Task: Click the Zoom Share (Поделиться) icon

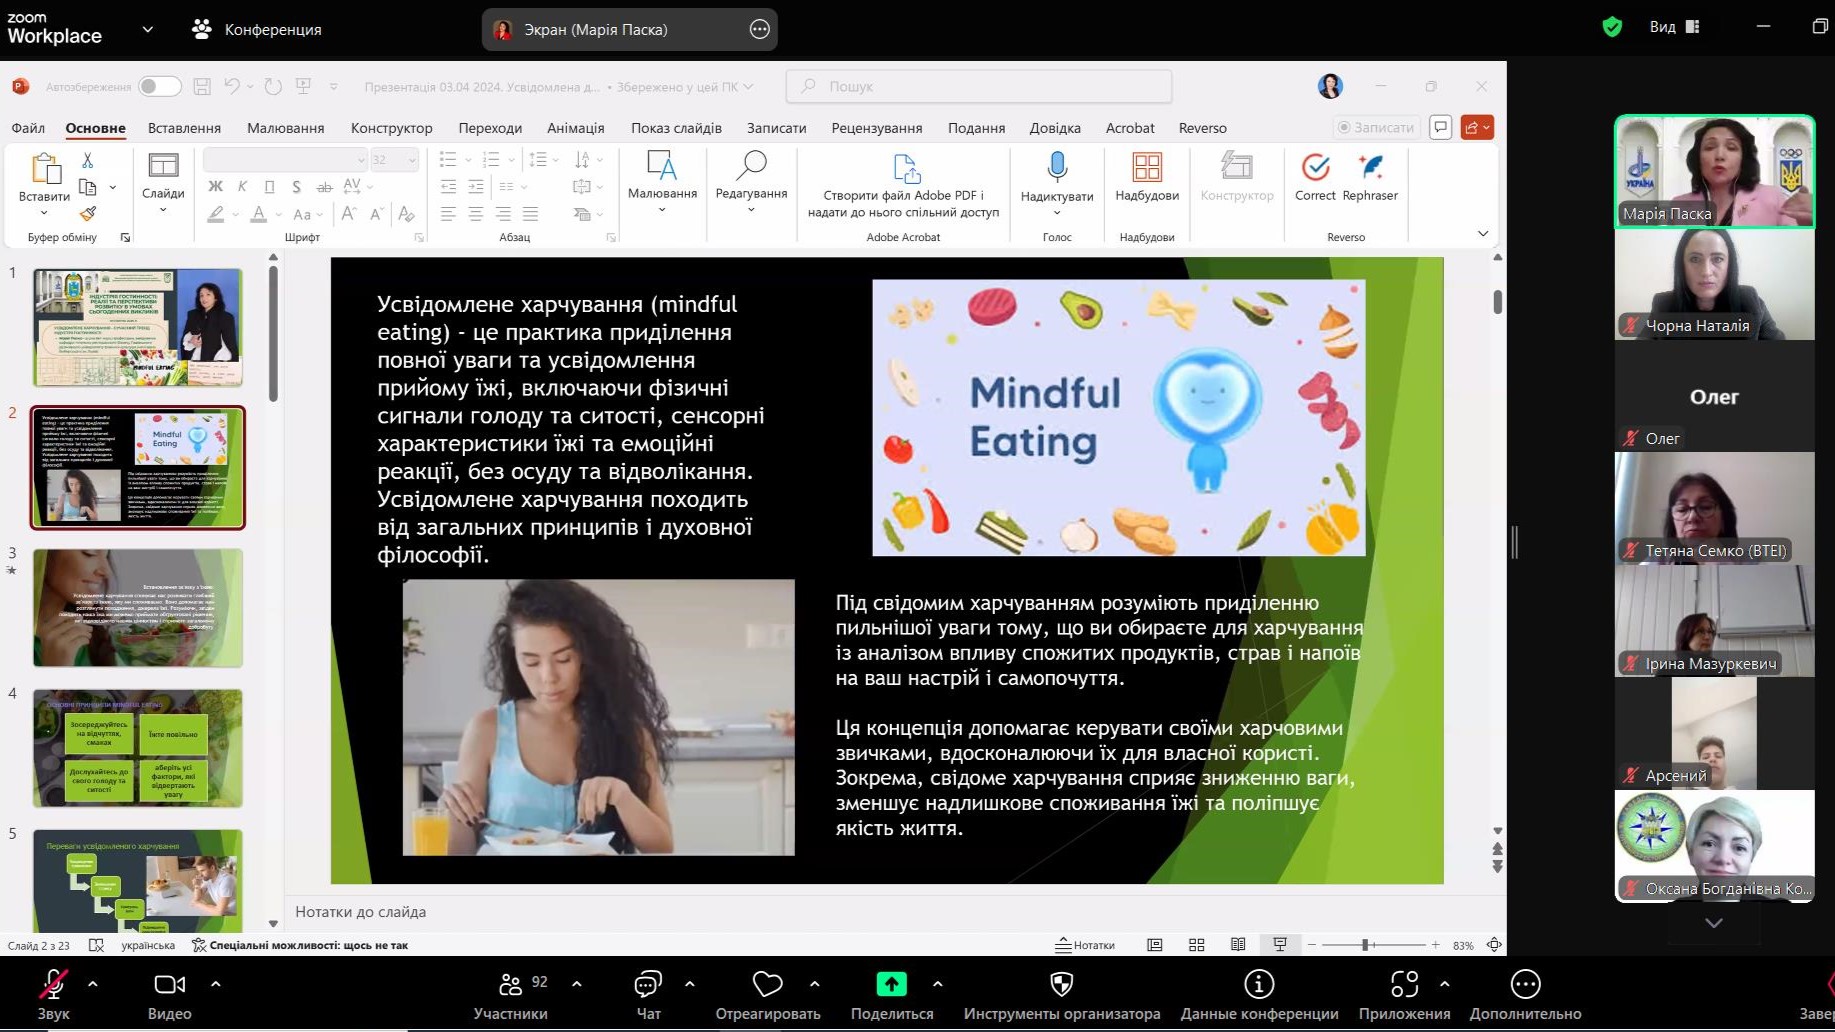Action: (x=890, y=985)
